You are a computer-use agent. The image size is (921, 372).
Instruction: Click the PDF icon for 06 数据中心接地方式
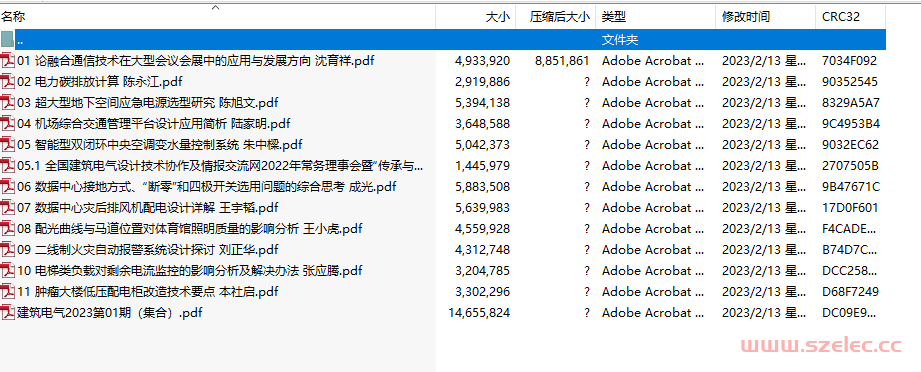click(8, 187)
